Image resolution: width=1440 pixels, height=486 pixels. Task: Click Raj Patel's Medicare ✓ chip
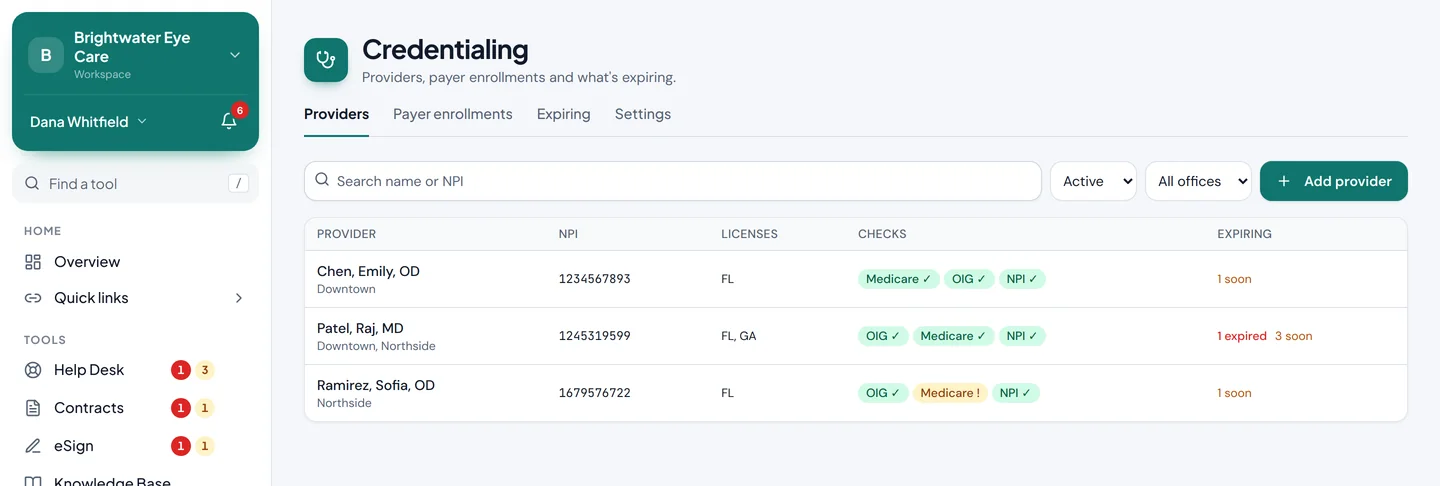coord(953,336)
